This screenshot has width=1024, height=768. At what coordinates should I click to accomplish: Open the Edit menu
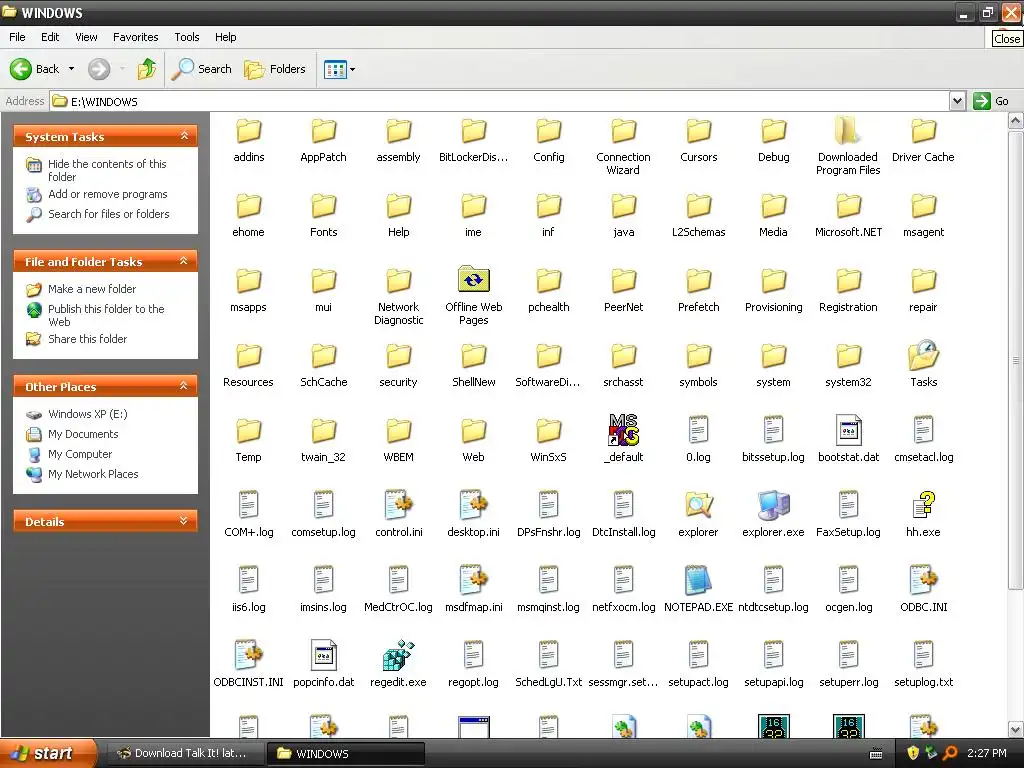click(x=50, y=37)
